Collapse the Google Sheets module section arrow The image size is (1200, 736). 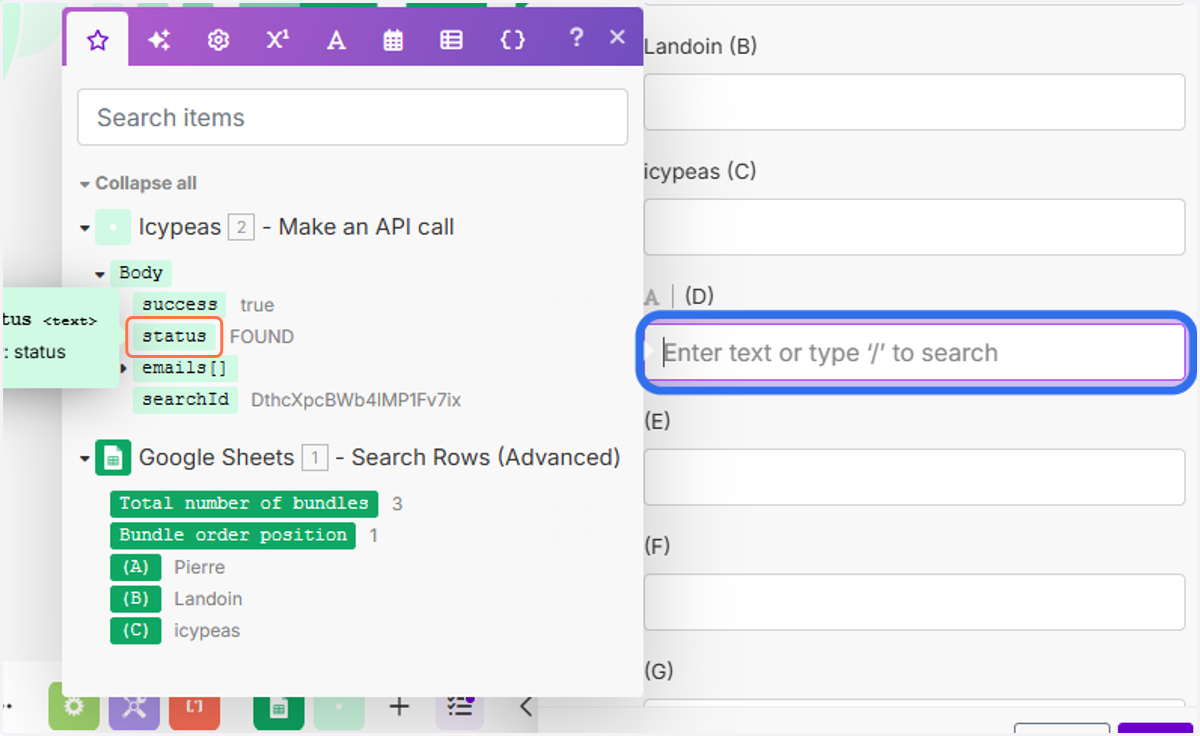point(84,458)
